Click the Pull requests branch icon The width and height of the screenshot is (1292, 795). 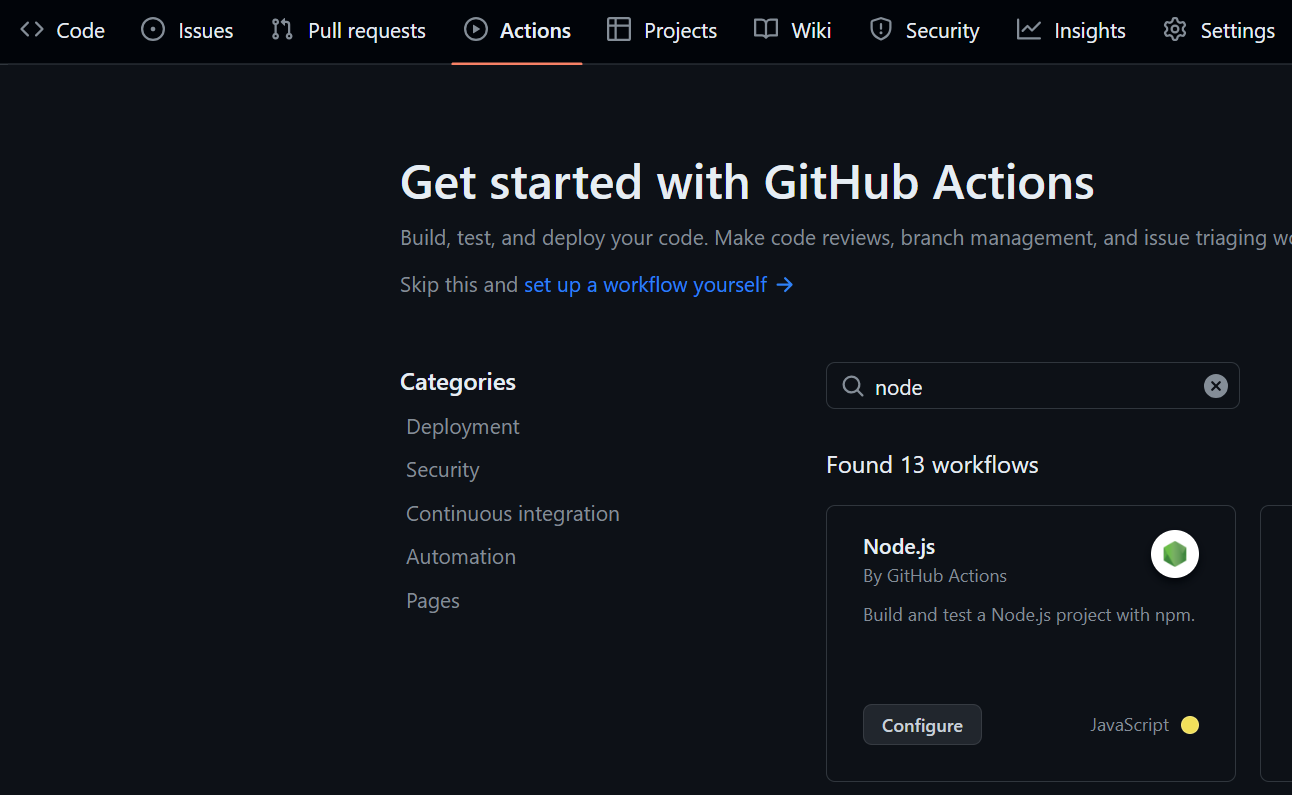(282, 30)
